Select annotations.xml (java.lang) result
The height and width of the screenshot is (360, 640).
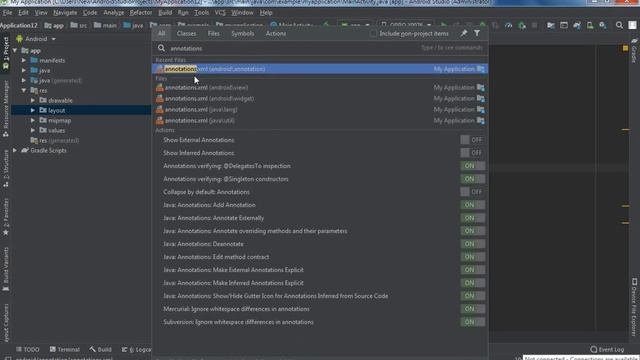click(x=320, y=109)
